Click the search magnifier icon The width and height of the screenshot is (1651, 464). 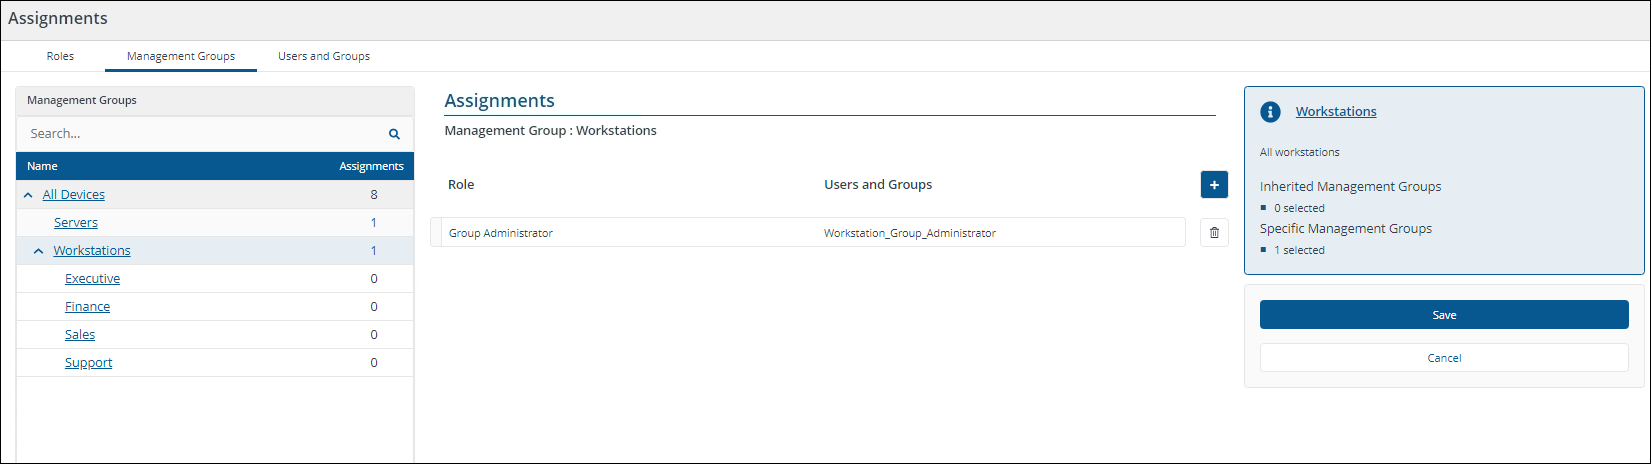pyautogui.click(x=394, y=134)
